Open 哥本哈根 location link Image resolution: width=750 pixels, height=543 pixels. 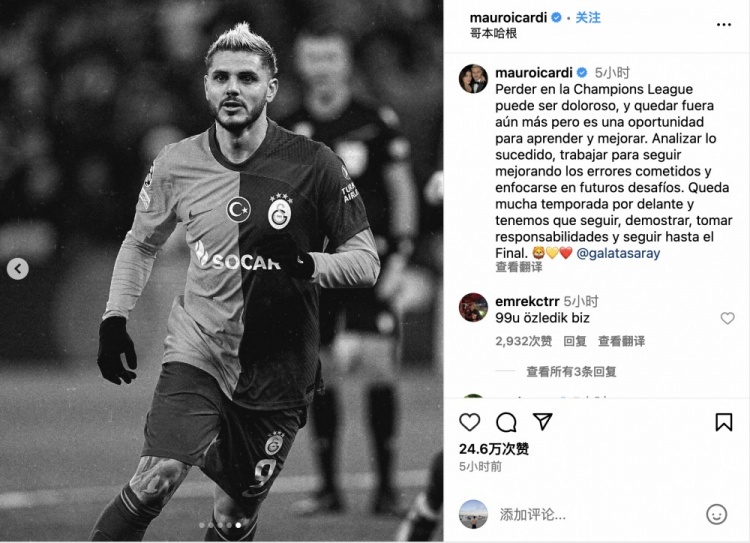click(493, 33)
